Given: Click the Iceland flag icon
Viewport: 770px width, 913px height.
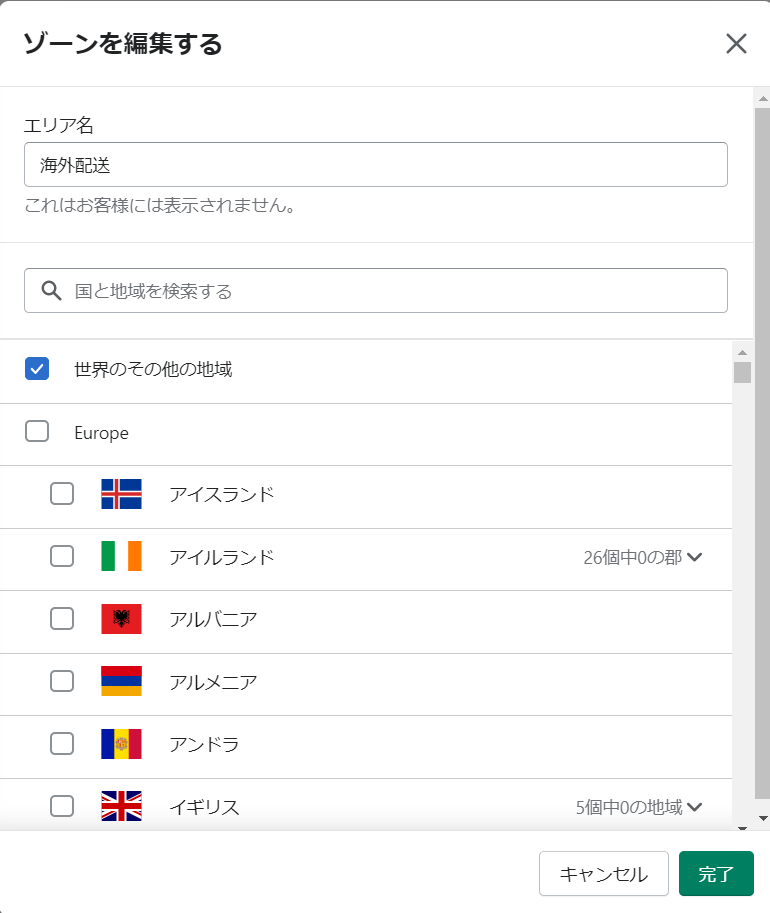Looking at the screenshot, I should coord(121,494).
